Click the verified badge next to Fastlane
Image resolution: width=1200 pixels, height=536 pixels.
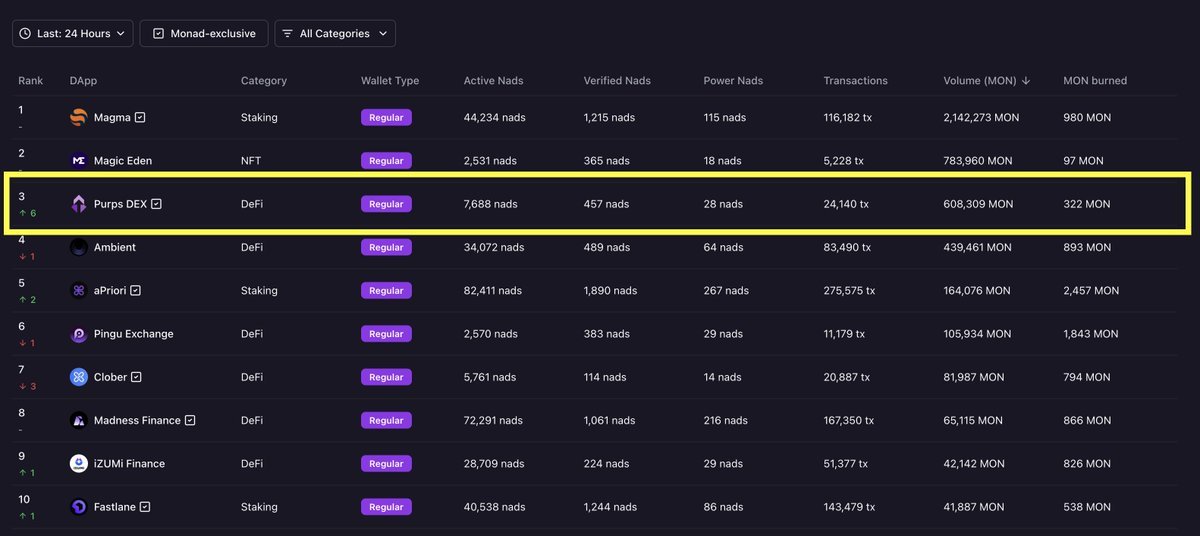pyautogui.click(x=145, y=507)
